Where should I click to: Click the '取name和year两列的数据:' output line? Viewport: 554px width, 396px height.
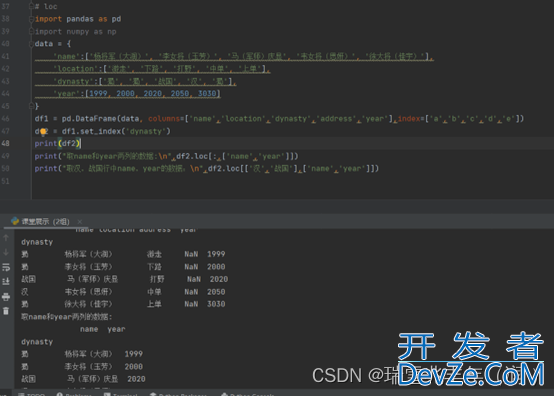(66, 317)
